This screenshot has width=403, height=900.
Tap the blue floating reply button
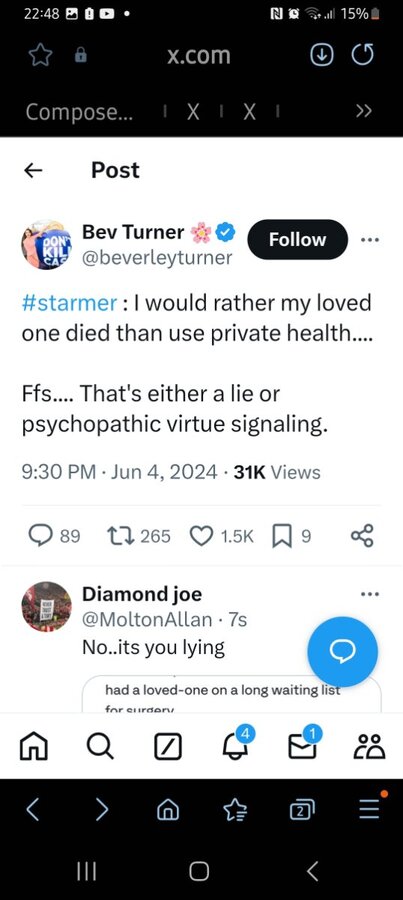point(343,651)
